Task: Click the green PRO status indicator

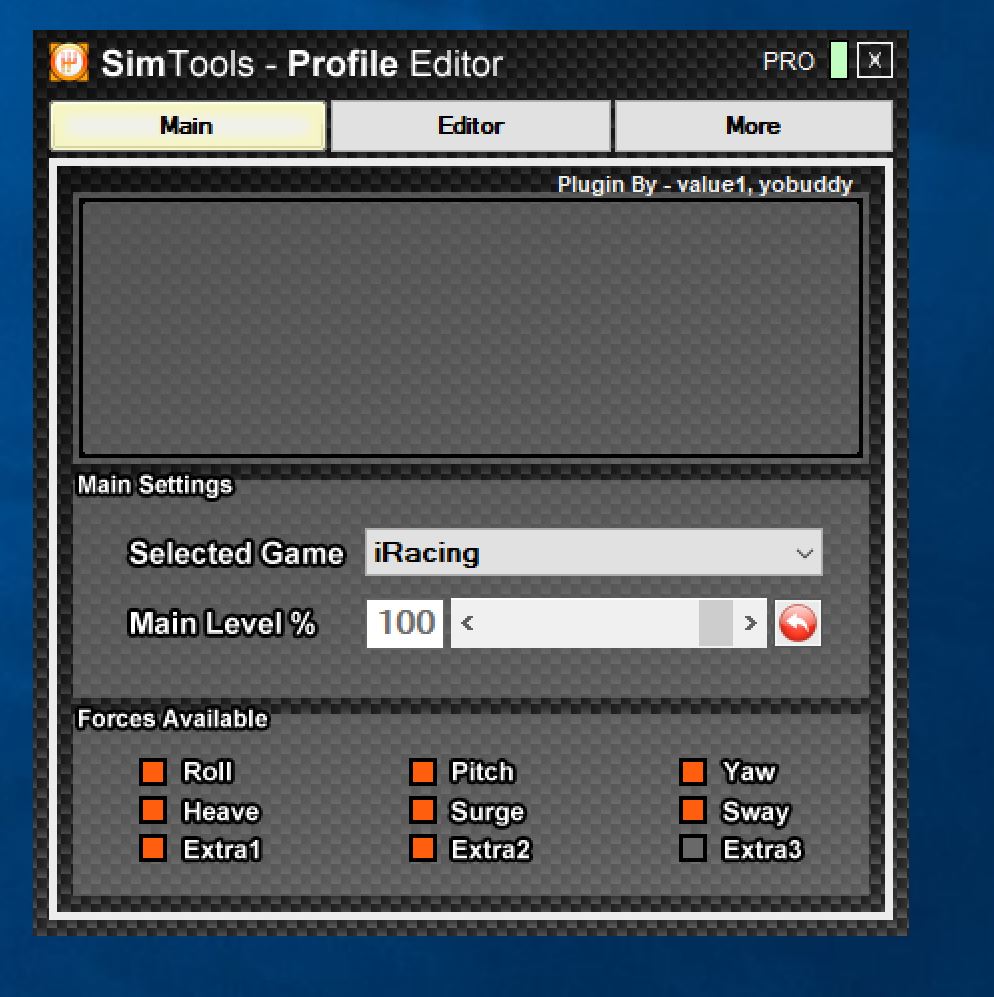Action: click(839, 60)
